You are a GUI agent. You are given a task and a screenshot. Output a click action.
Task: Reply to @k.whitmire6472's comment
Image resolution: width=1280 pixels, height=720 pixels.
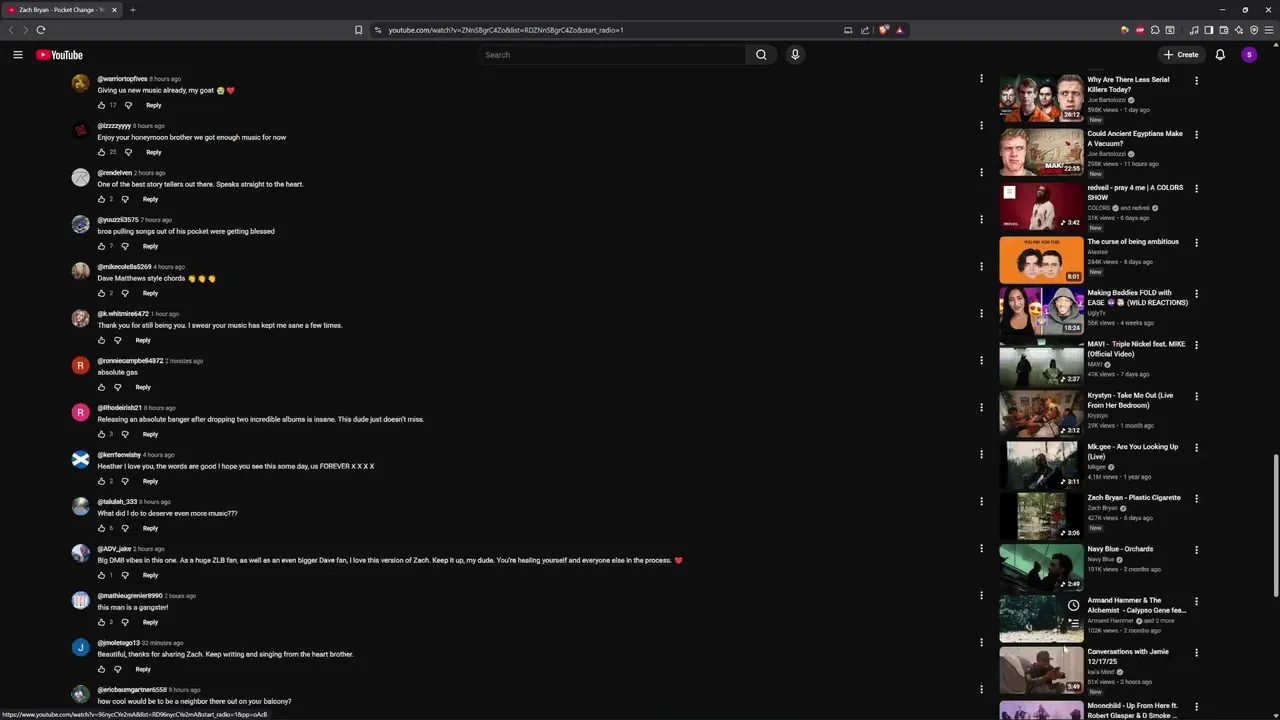pyautogui.click(x=143, y=340)
